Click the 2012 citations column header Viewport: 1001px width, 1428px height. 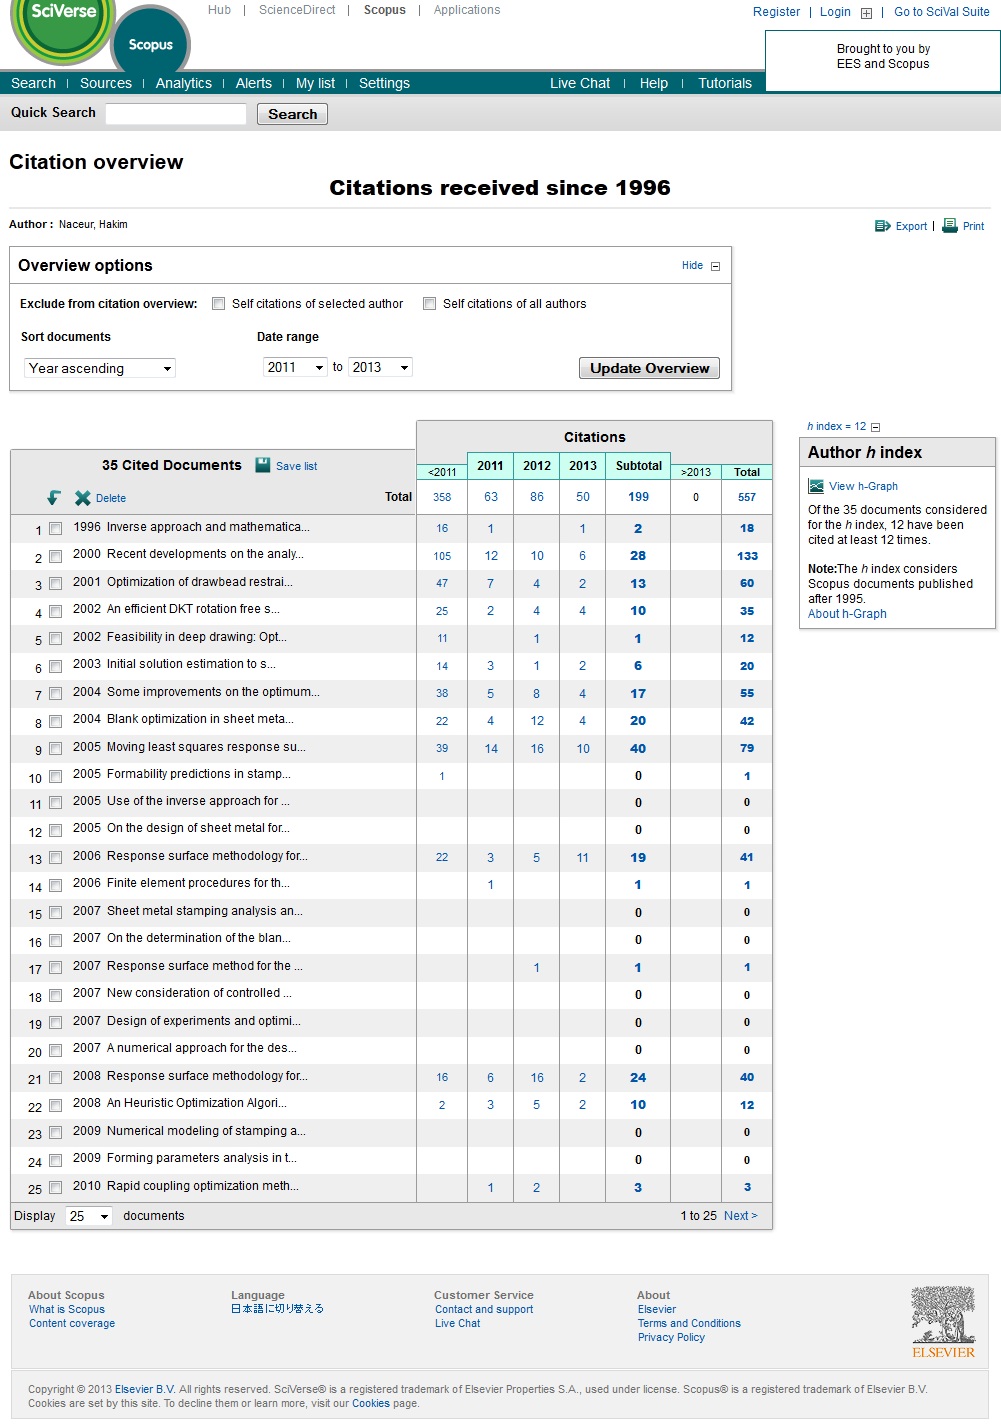537,466
